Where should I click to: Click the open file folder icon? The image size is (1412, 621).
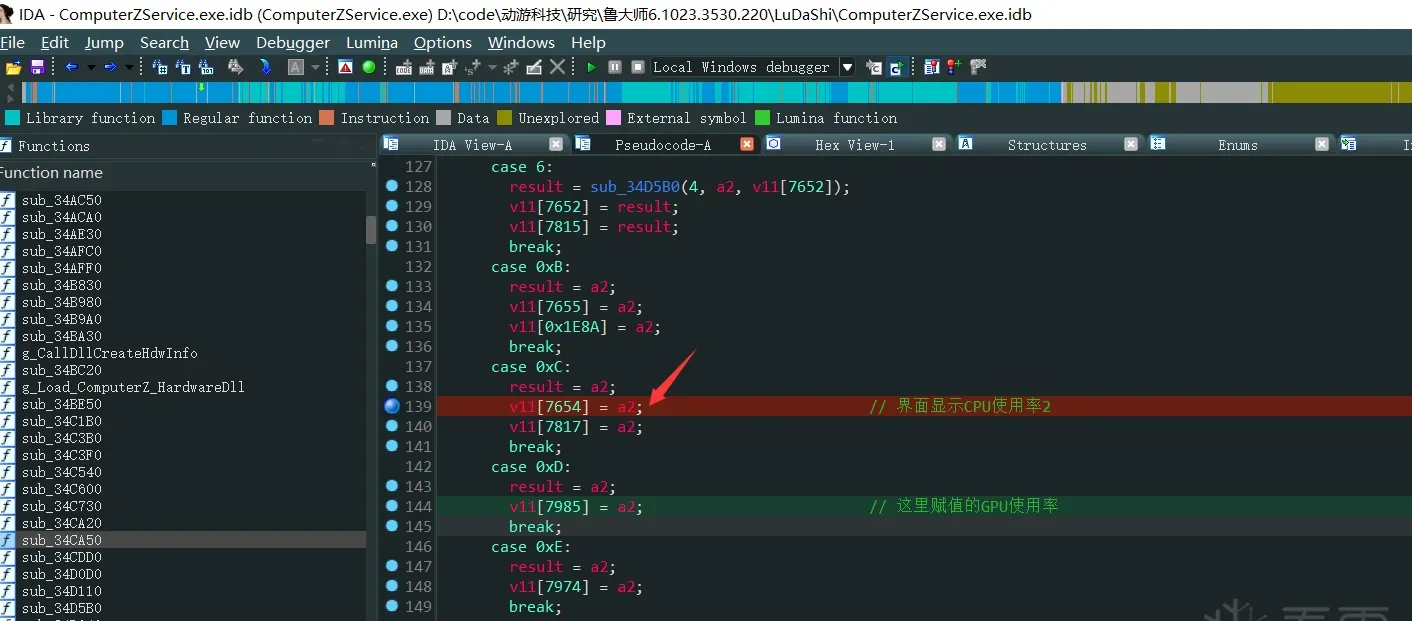coord(13,67)
